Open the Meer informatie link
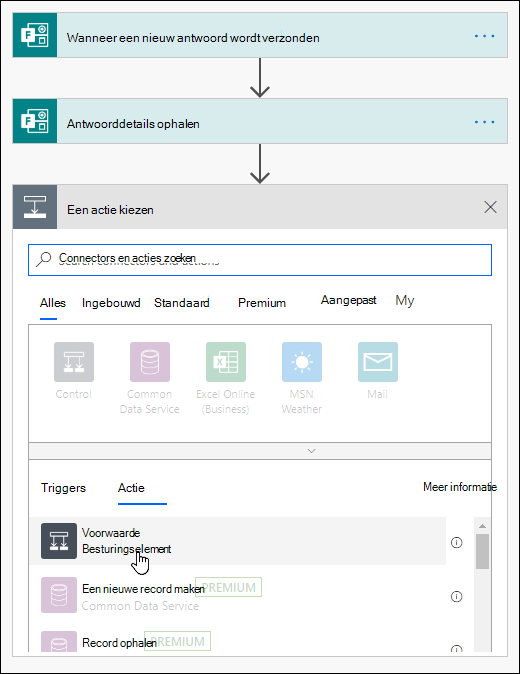 point(459,487)
